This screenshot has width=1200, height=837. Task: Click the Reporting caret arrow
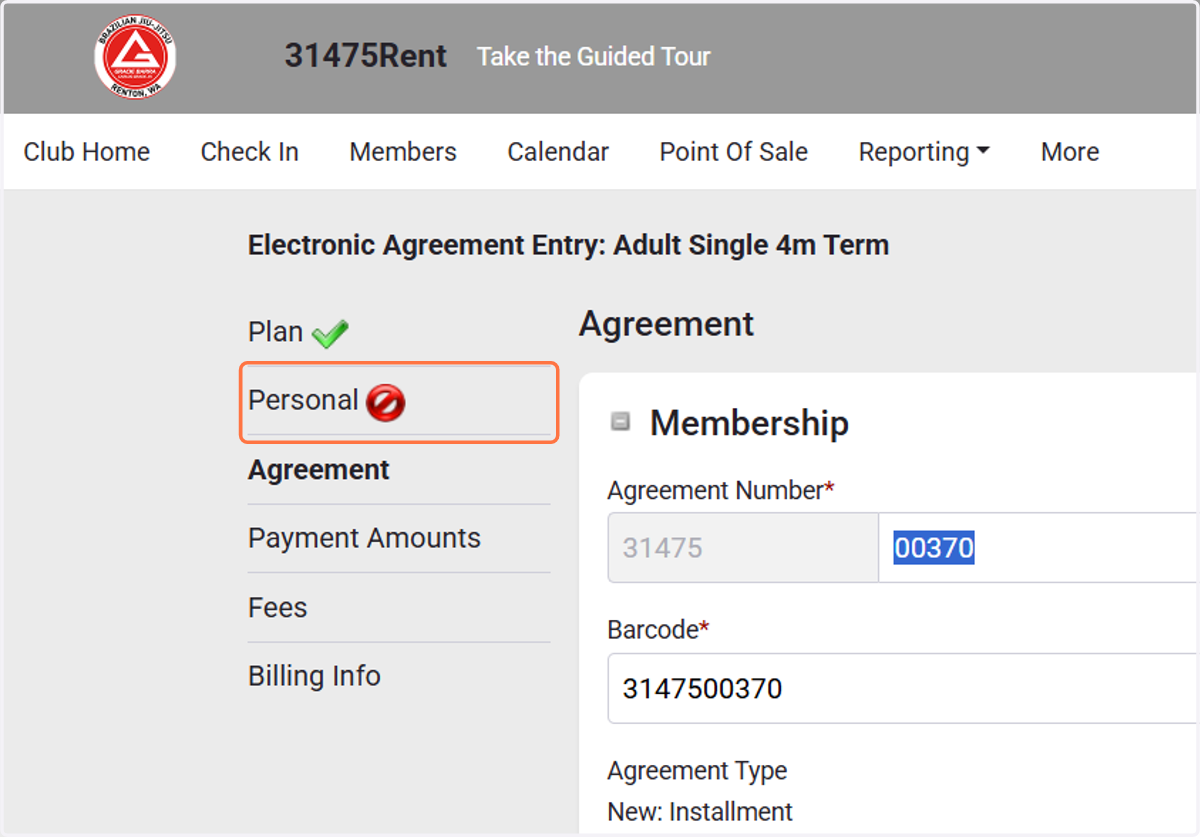point(982,152)
